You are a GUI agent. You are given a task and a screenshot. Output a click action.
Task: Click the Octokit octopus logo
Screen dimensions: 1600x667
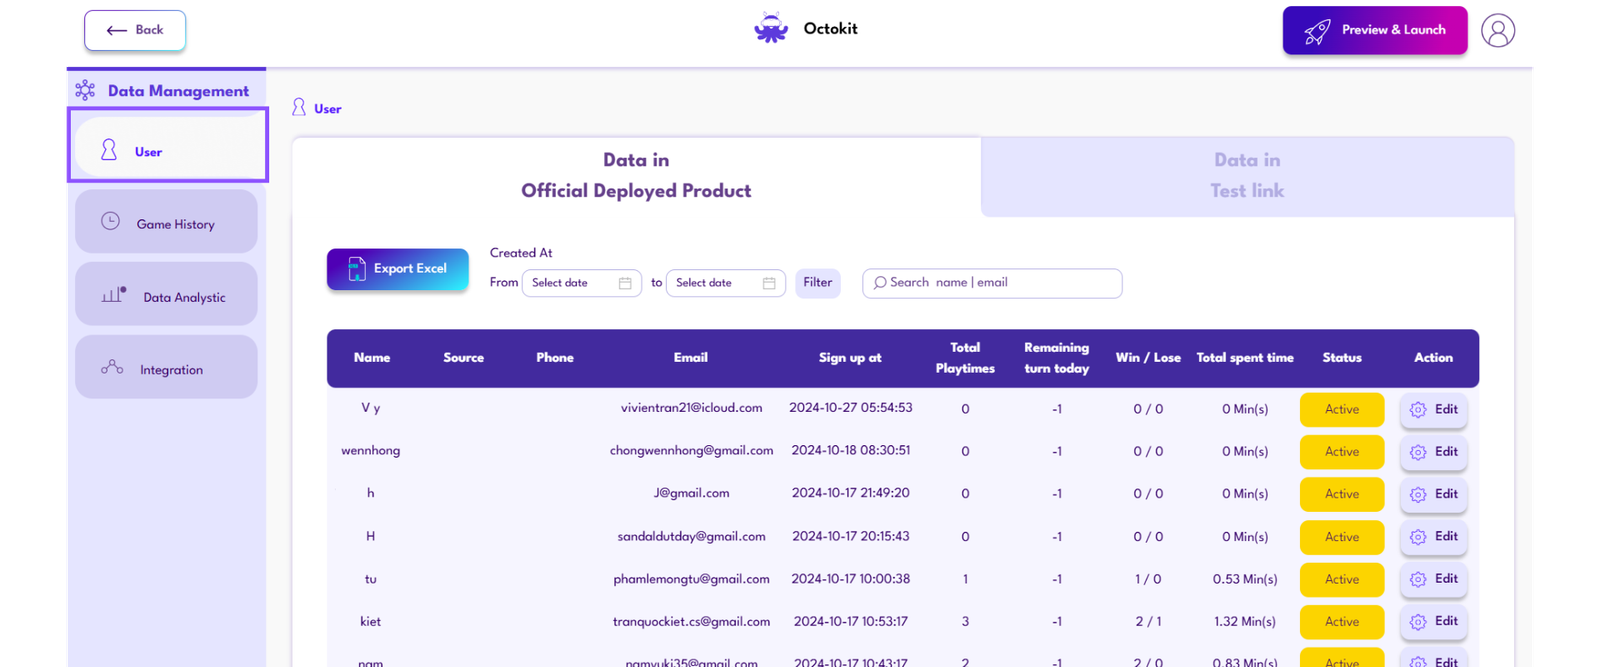click(771, 29)
